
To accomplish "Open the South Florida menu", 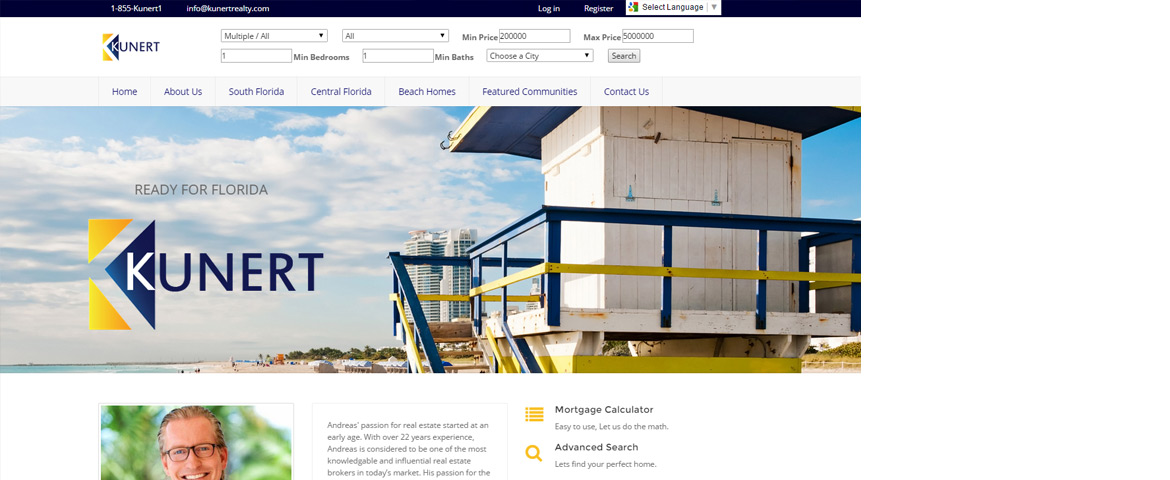I will coord(256,92).
